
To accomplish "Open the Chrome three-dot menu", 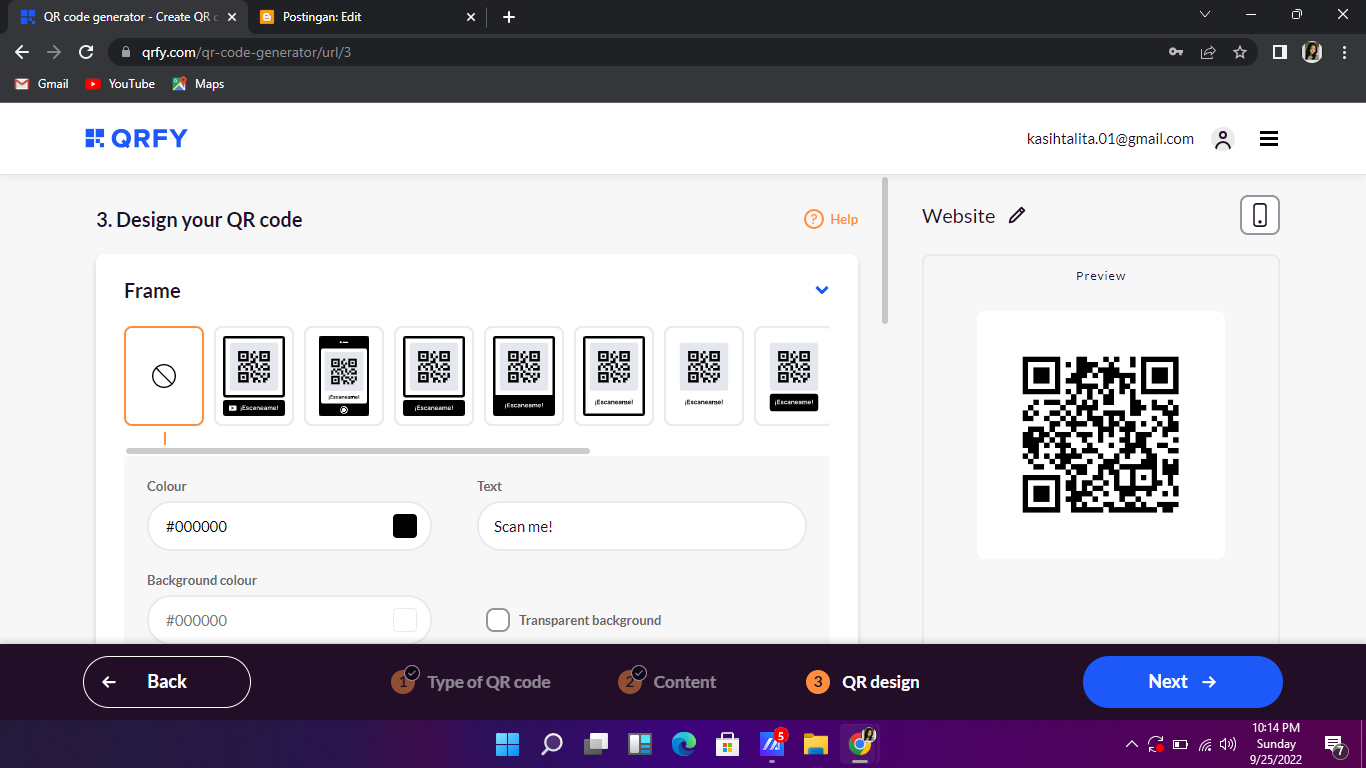I will coord(1343,52).
